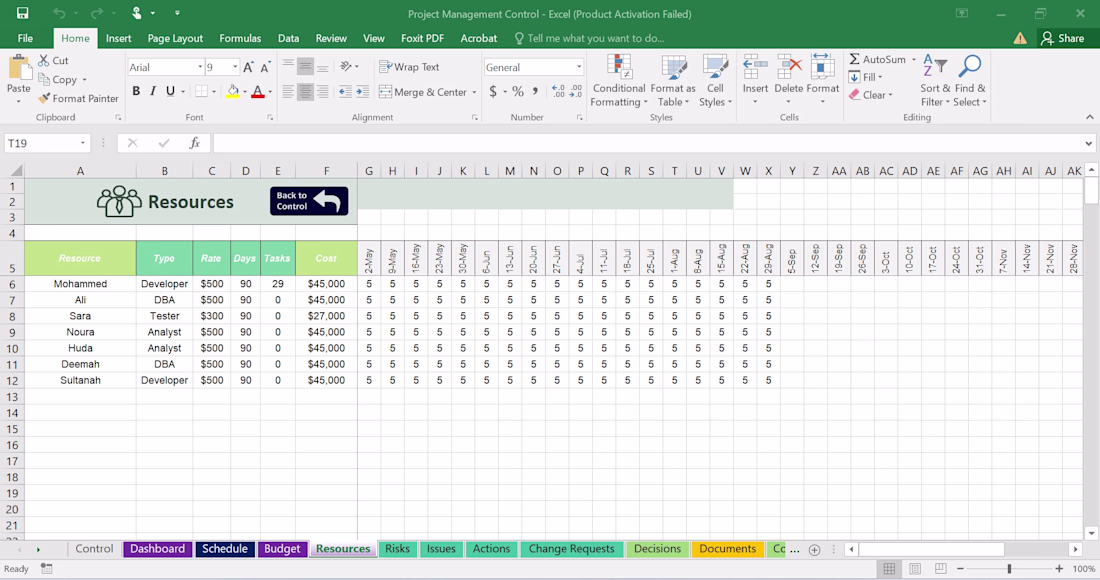Viewport: 1100px width, 580px height.
Task: Click the horizontal scrollbar thumb
Action: 931,549
